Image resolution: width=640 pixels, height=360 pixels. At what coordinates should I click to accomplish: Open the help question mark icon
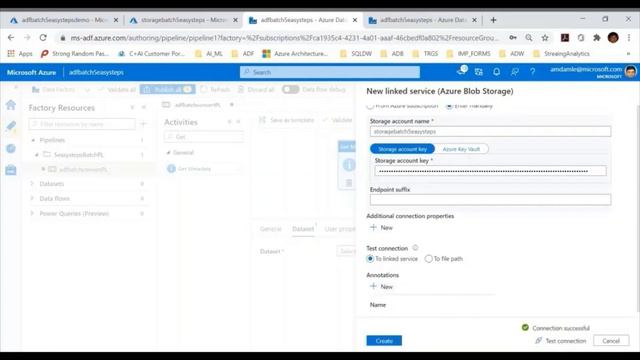[532, 72]
